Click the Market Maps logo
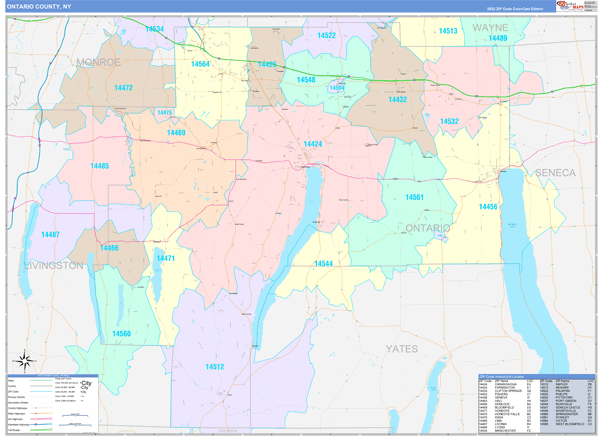 point(570,6)
